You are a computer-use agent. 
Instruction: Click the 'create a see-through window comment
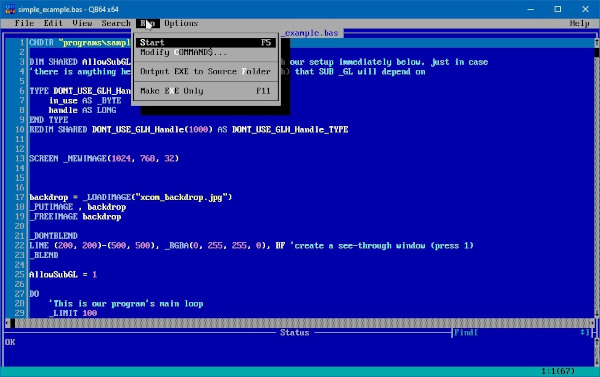click(x=381, y=245)
